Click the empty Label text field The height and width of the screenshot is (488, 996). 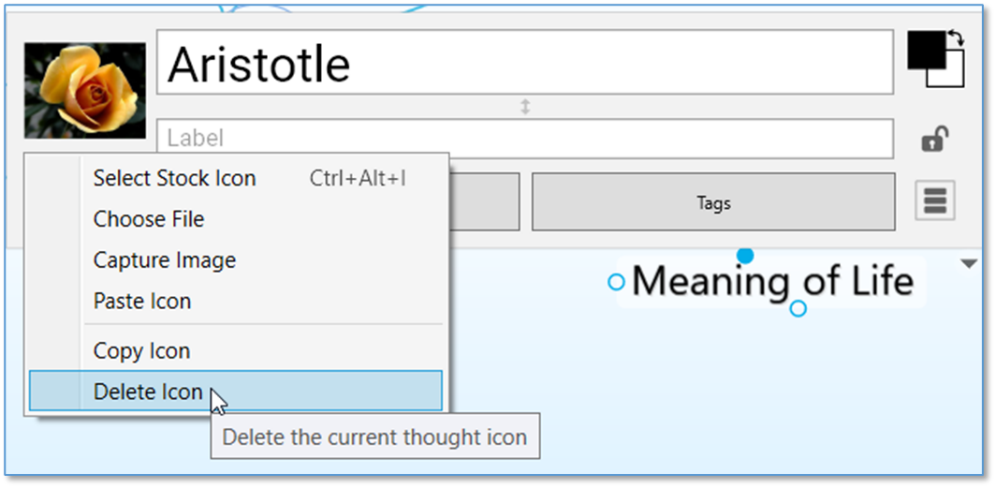coord(524,138)
